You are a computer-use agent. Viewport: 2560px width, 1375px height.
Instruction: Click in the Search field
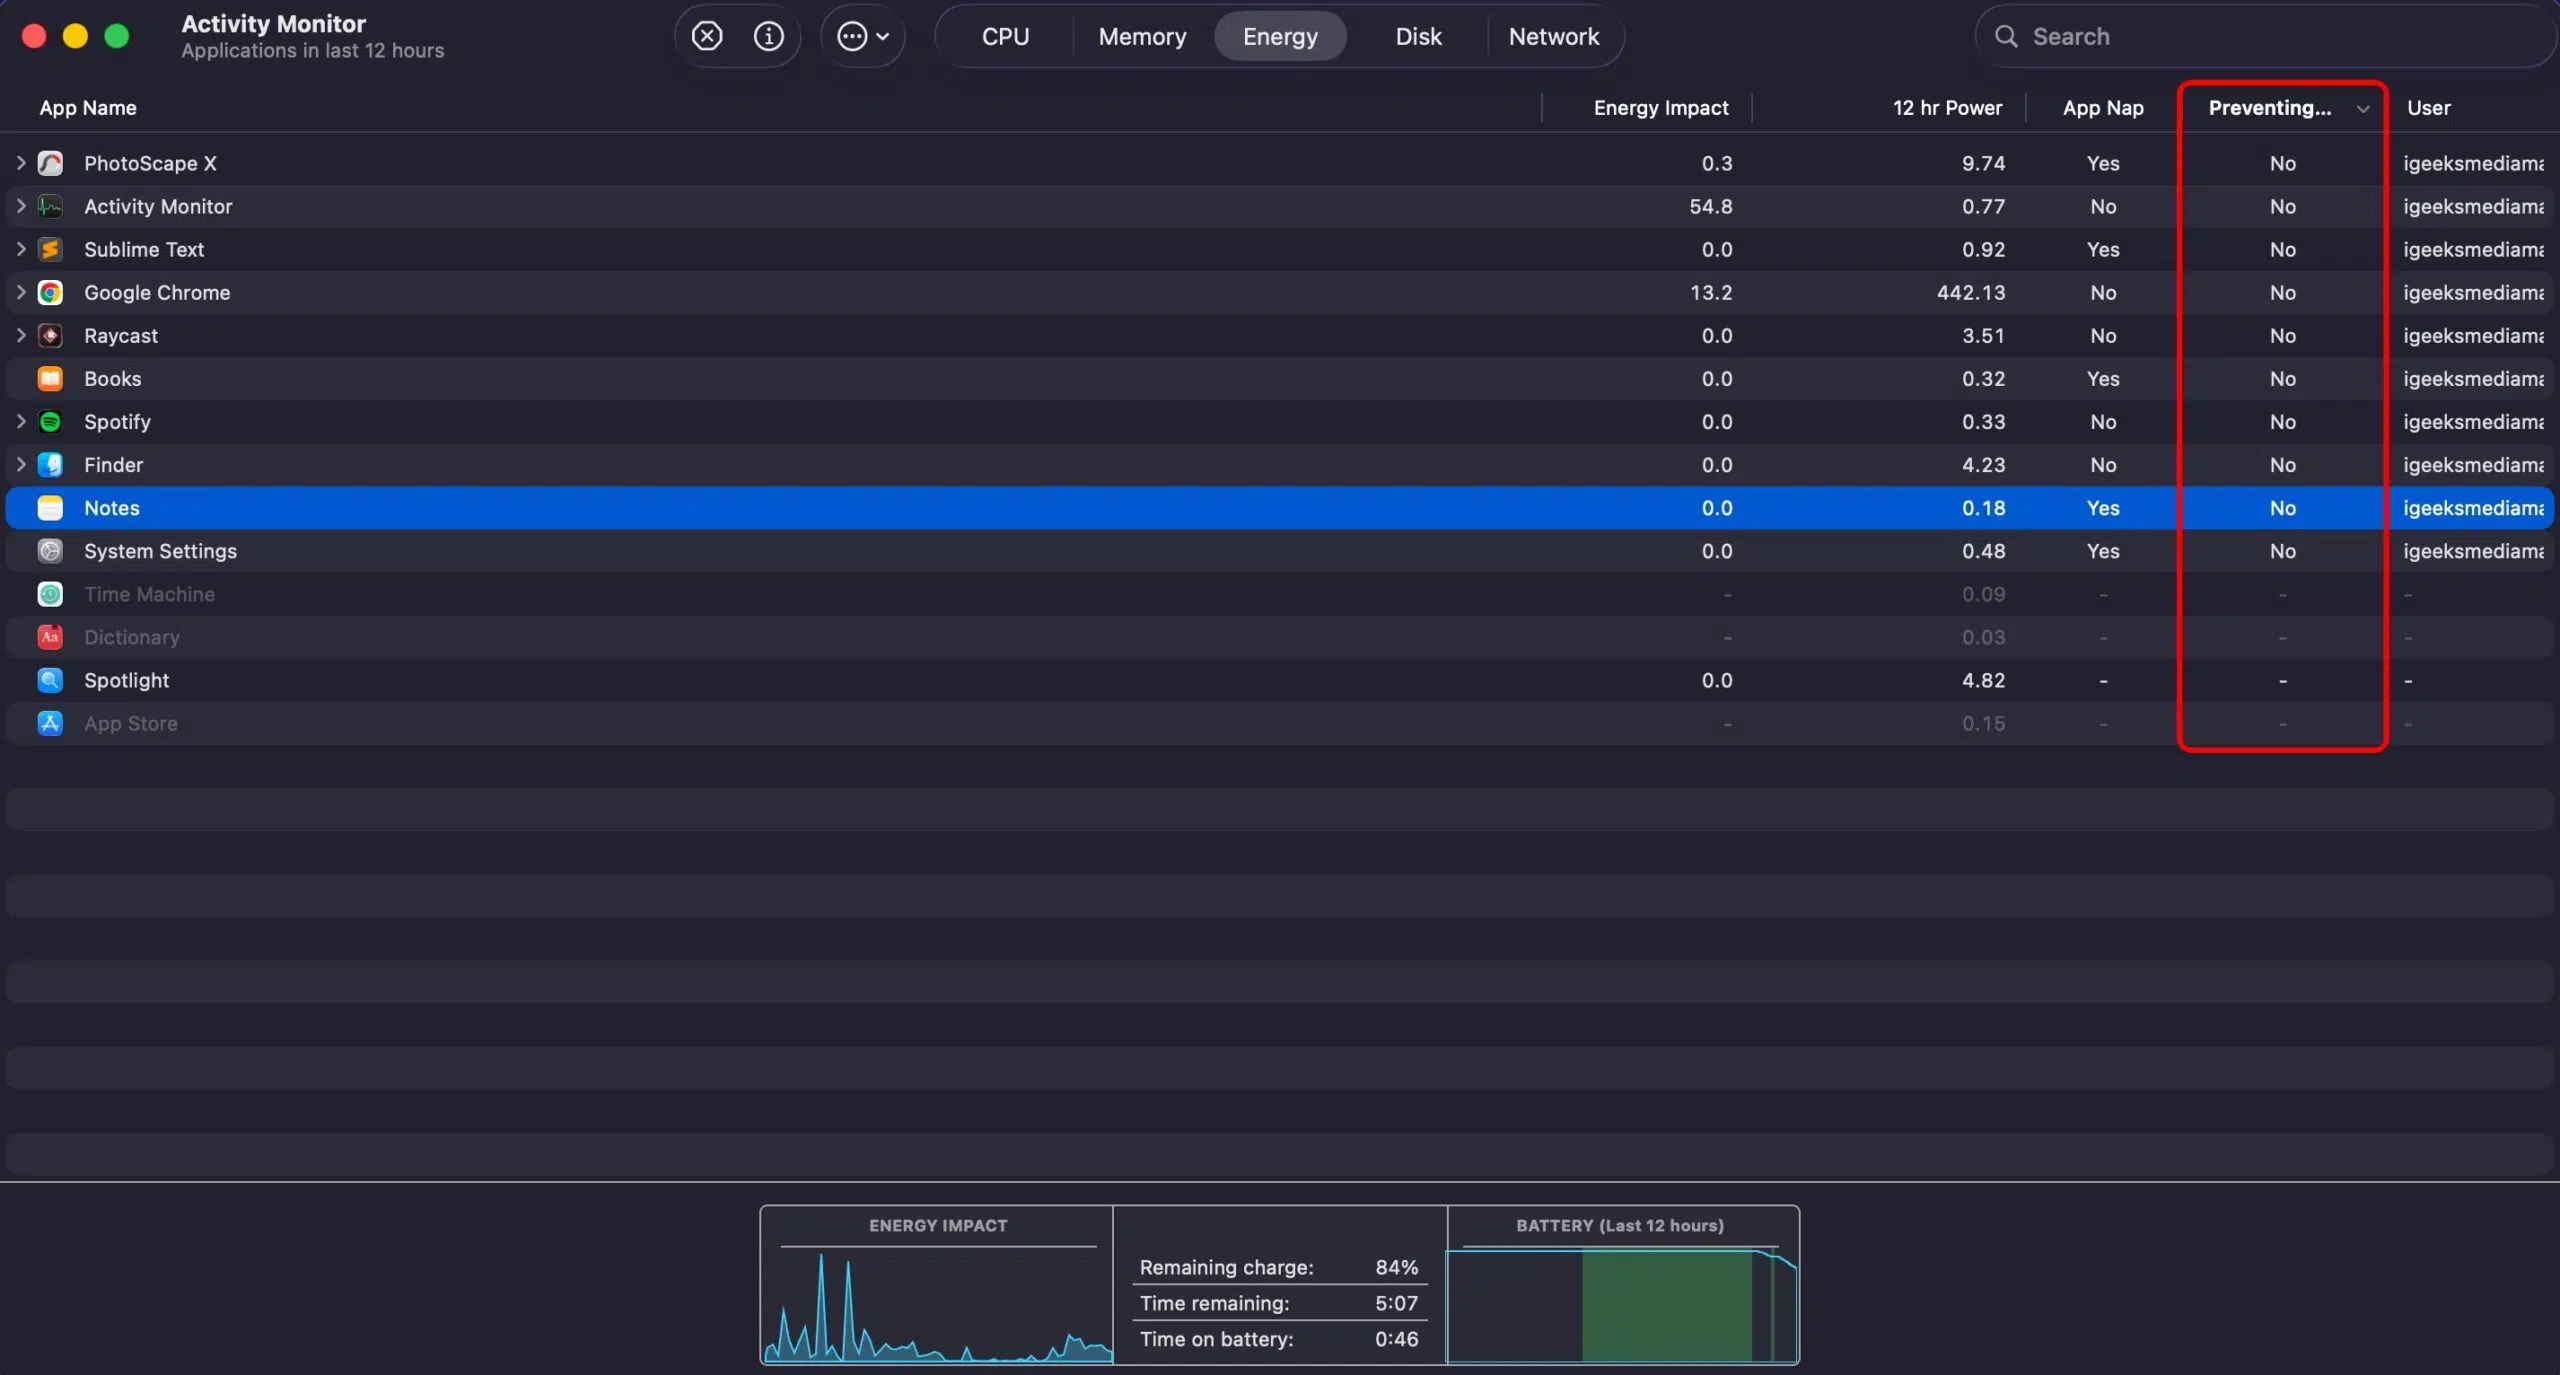pos(2265,37)
